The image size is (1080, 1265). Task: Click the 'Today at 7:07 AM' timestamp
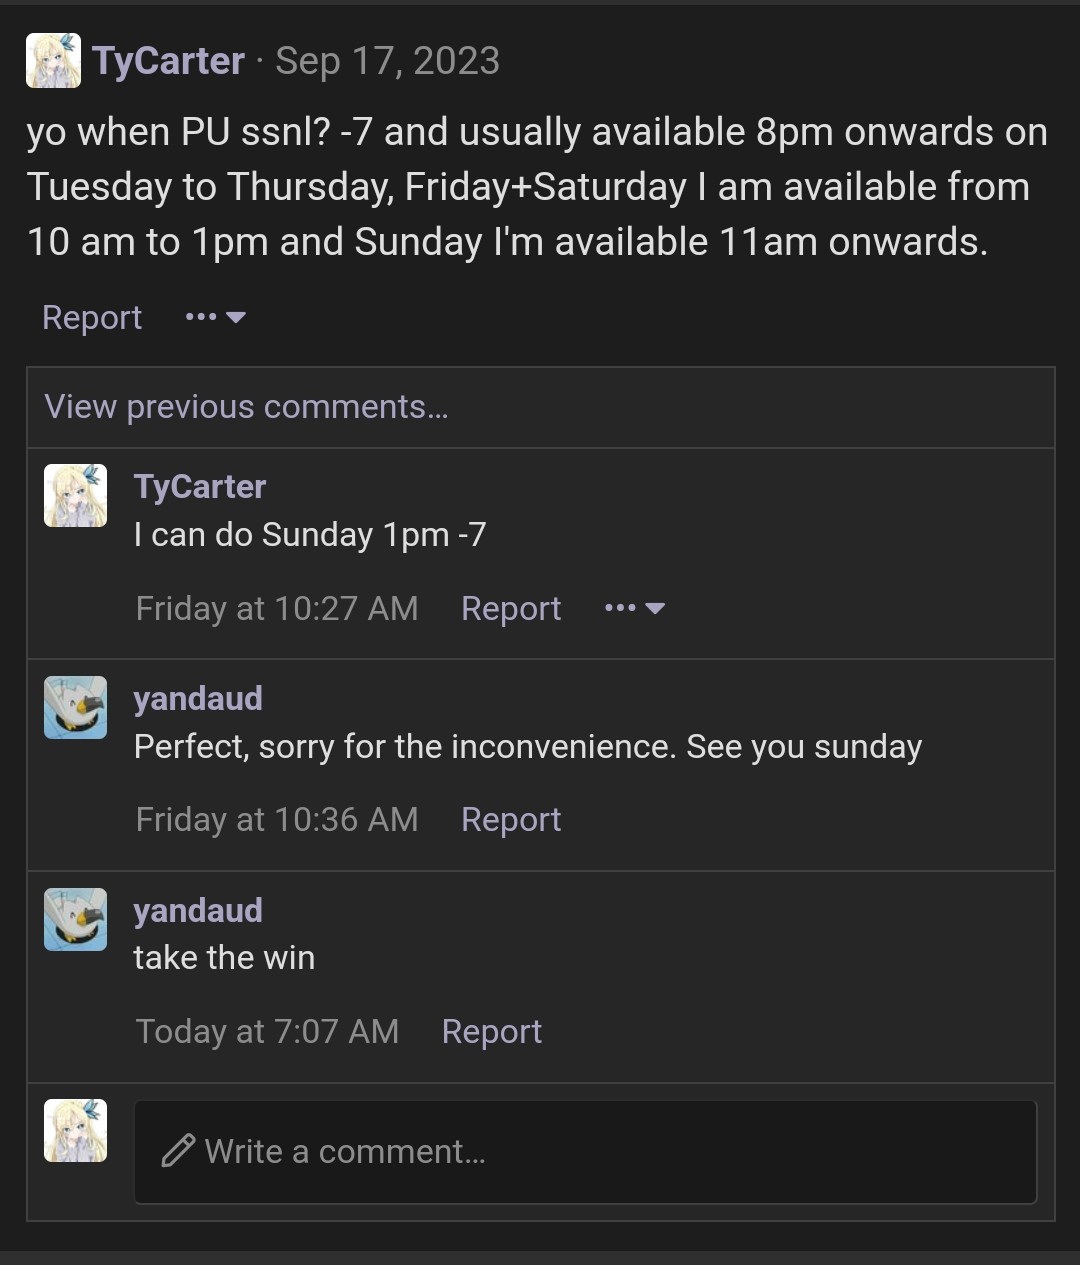point(266,1031)
